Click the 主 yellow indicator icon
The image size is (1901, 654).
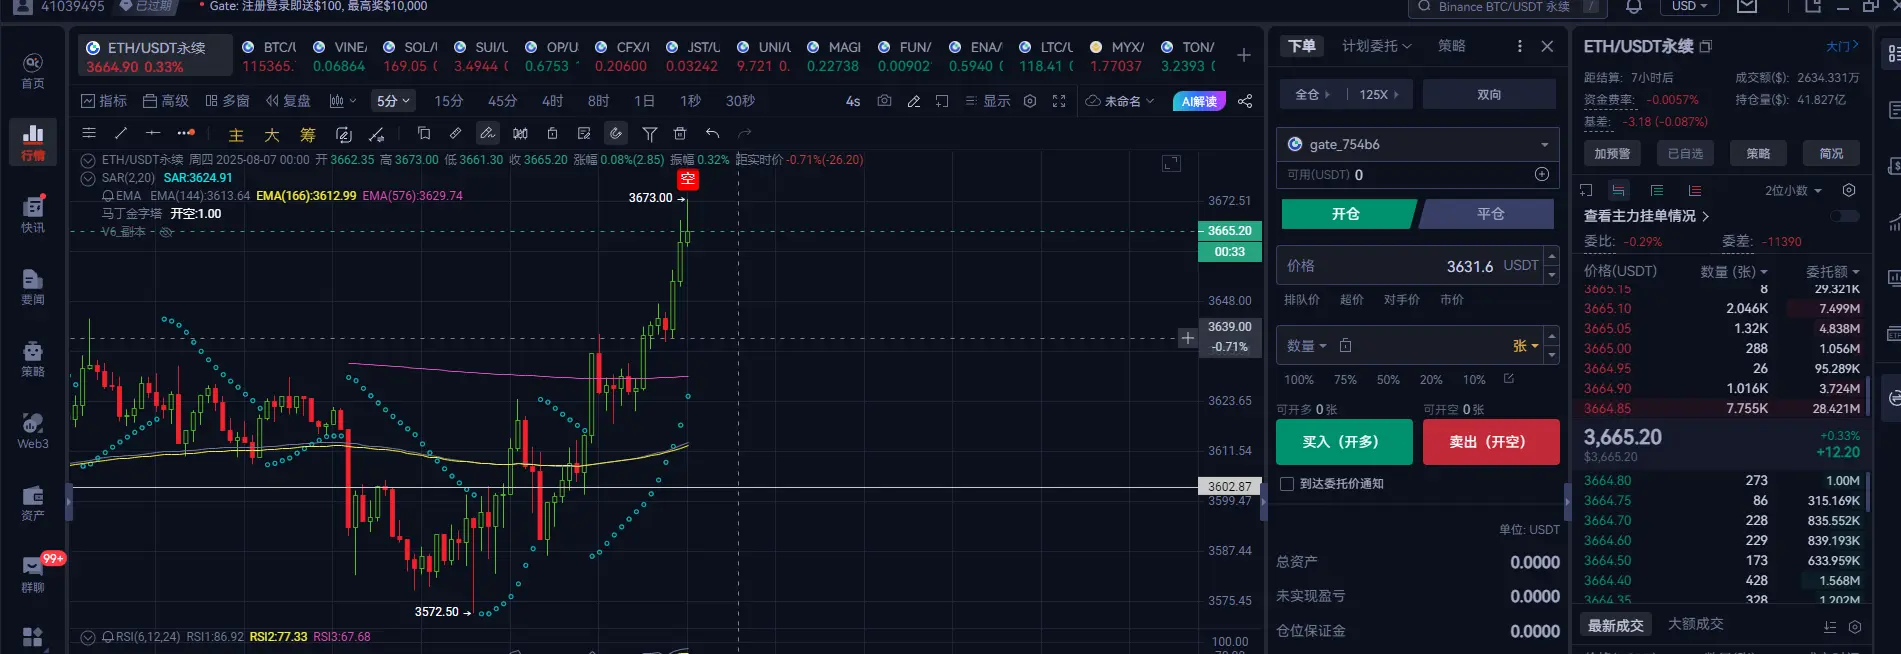tap(236, 134)
